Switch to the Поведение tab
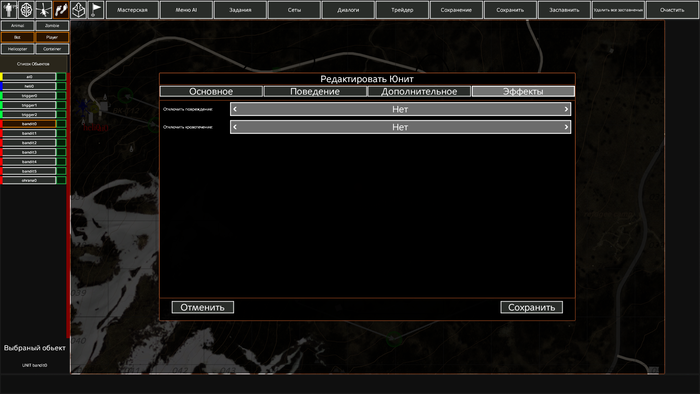Screen dimensions: 700x394 (315, 91)
